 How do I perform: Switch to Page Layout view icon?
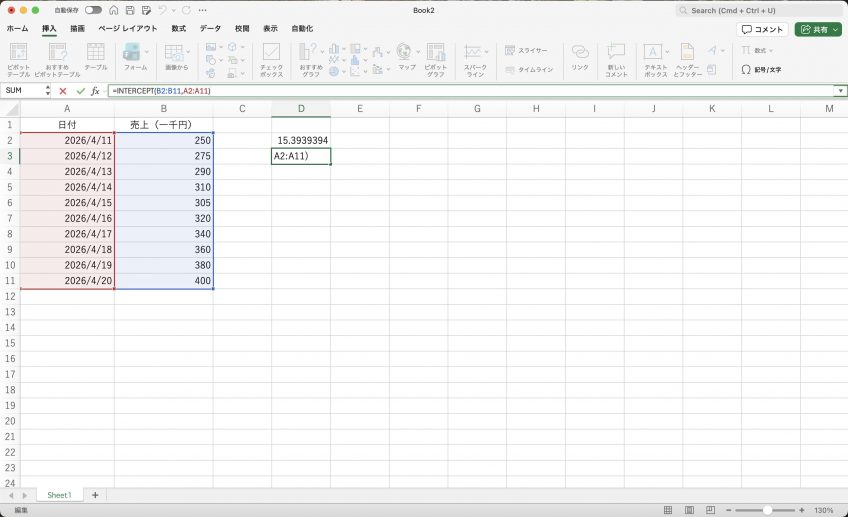(x=690, y=510)
